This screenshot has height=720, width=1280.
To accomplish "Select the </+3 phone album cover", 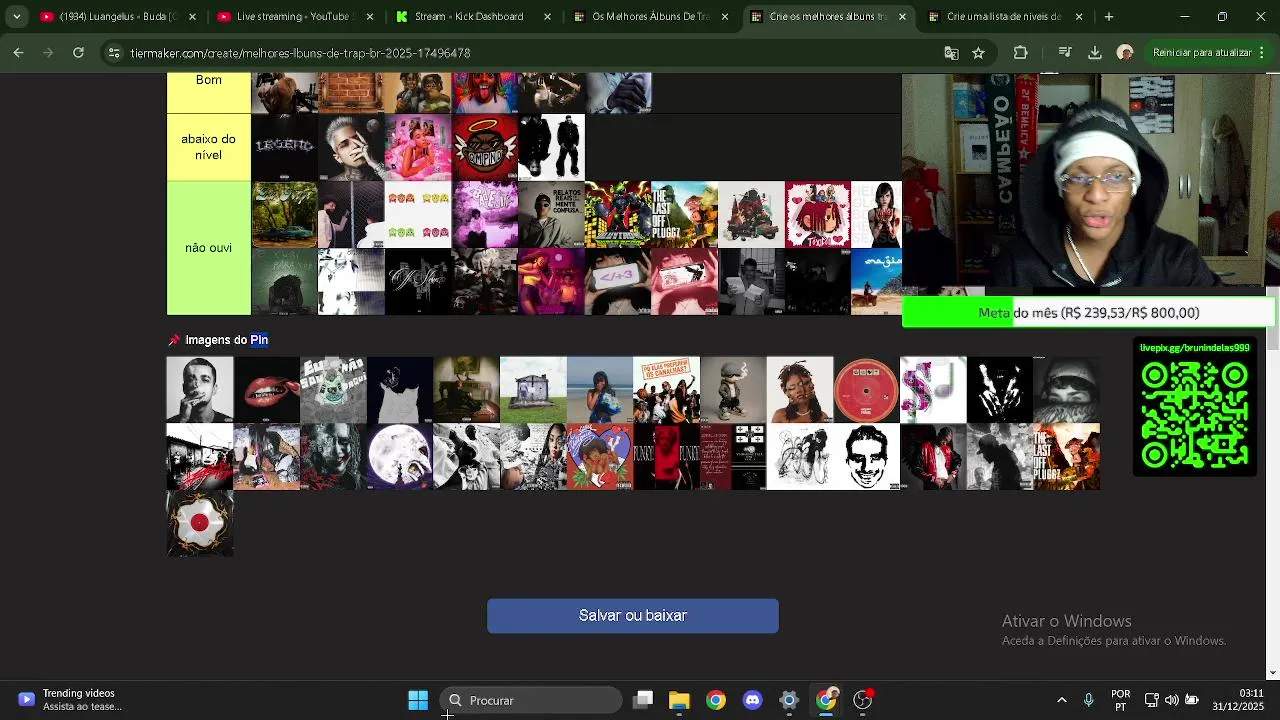I will coord(618,281).
